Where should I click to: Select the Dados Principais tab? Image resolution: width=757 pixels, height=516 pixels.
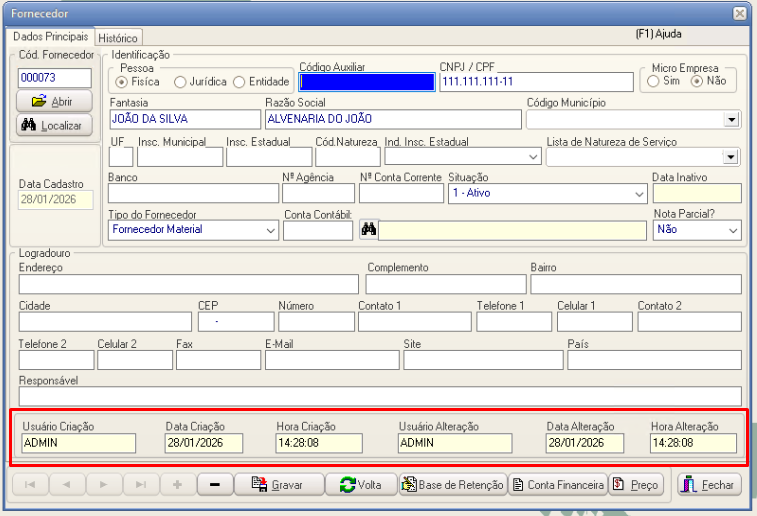click(49, 36)
